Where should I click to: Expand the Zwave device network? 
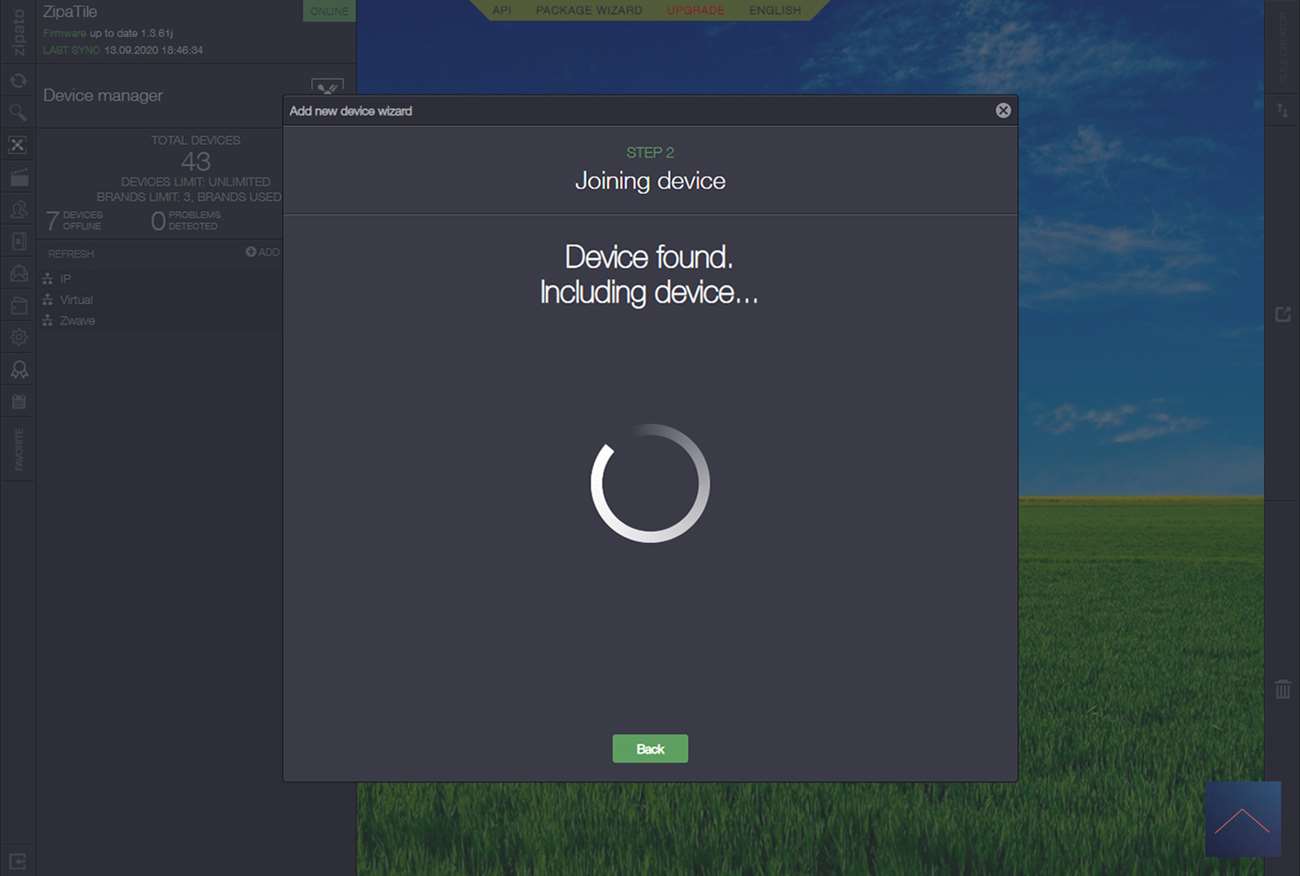(78, 321)
